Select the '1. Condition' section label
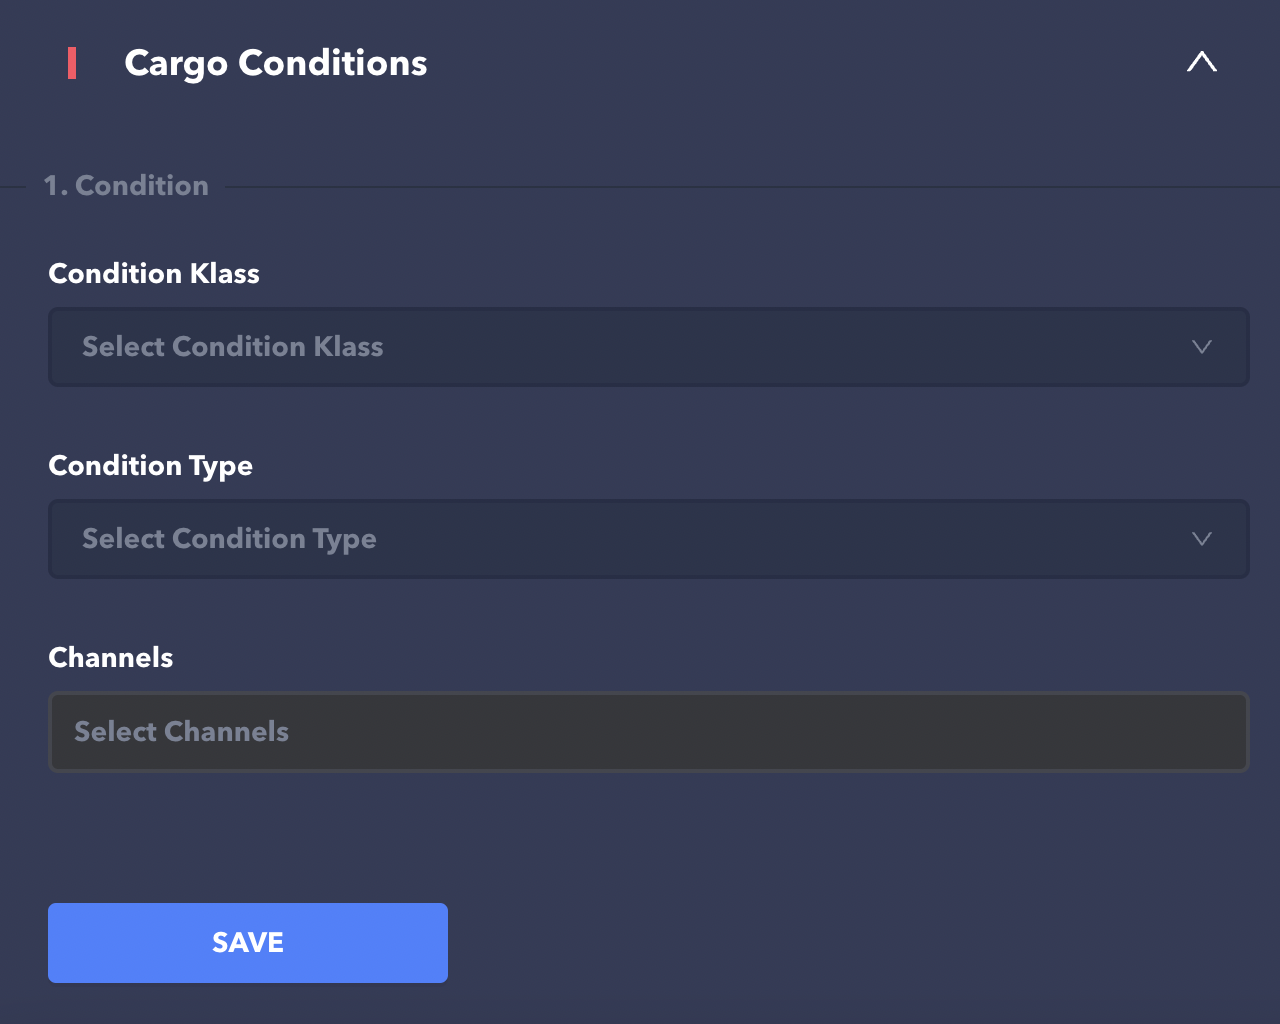 click(126, 186)
